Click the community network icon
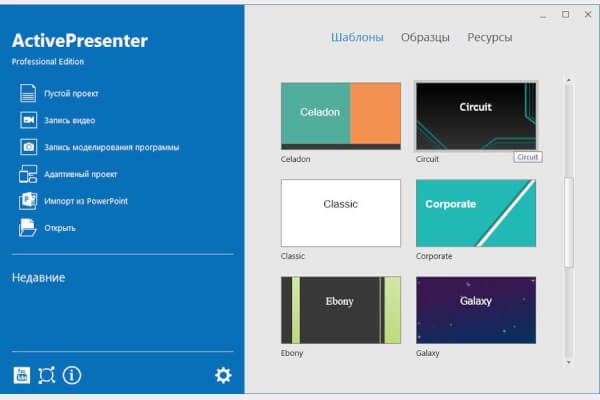This screenshot has height=400, width=600. pyautogui.click(x=46, y=375)
